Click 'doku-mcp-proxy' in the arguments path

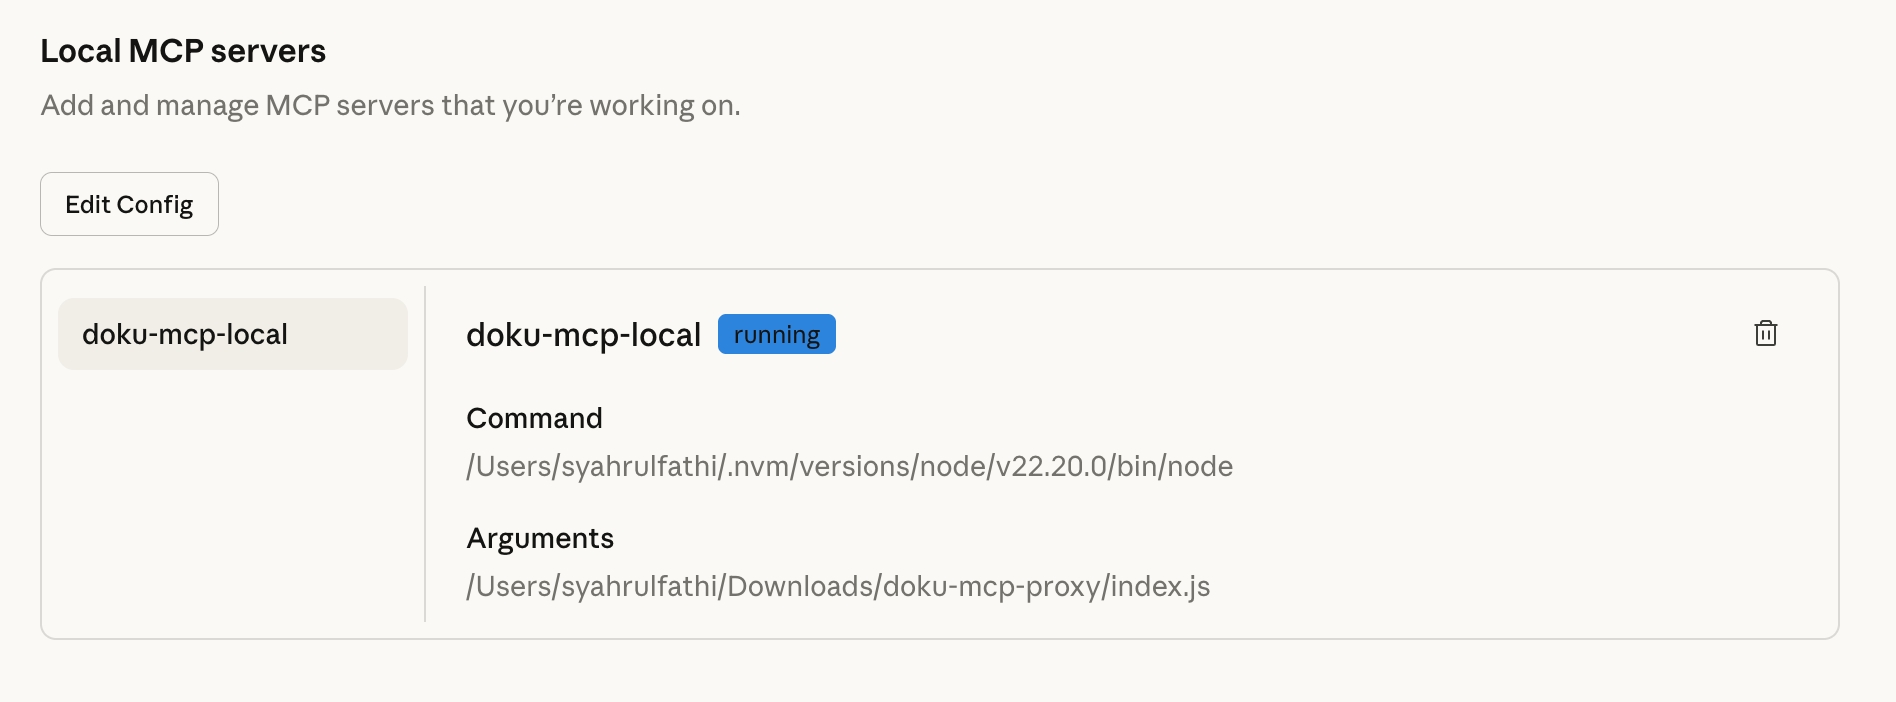point(991,586)
